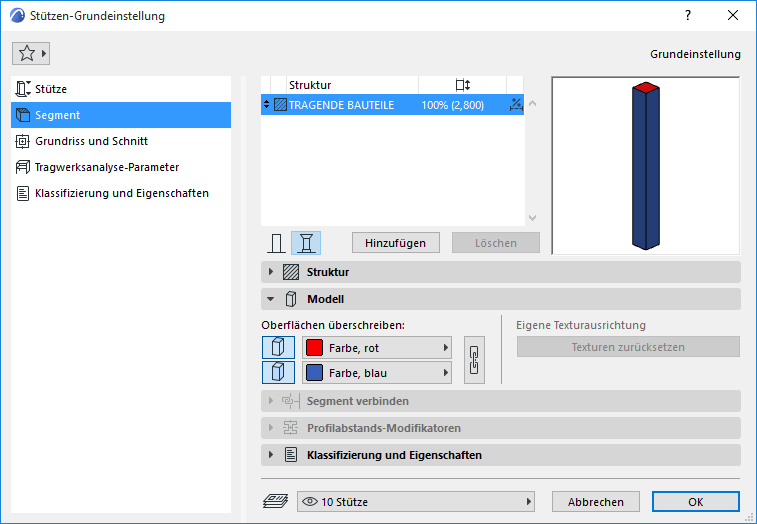
Task: Toggle the proportional length icon in segment row
Action: tap(516, 104)
